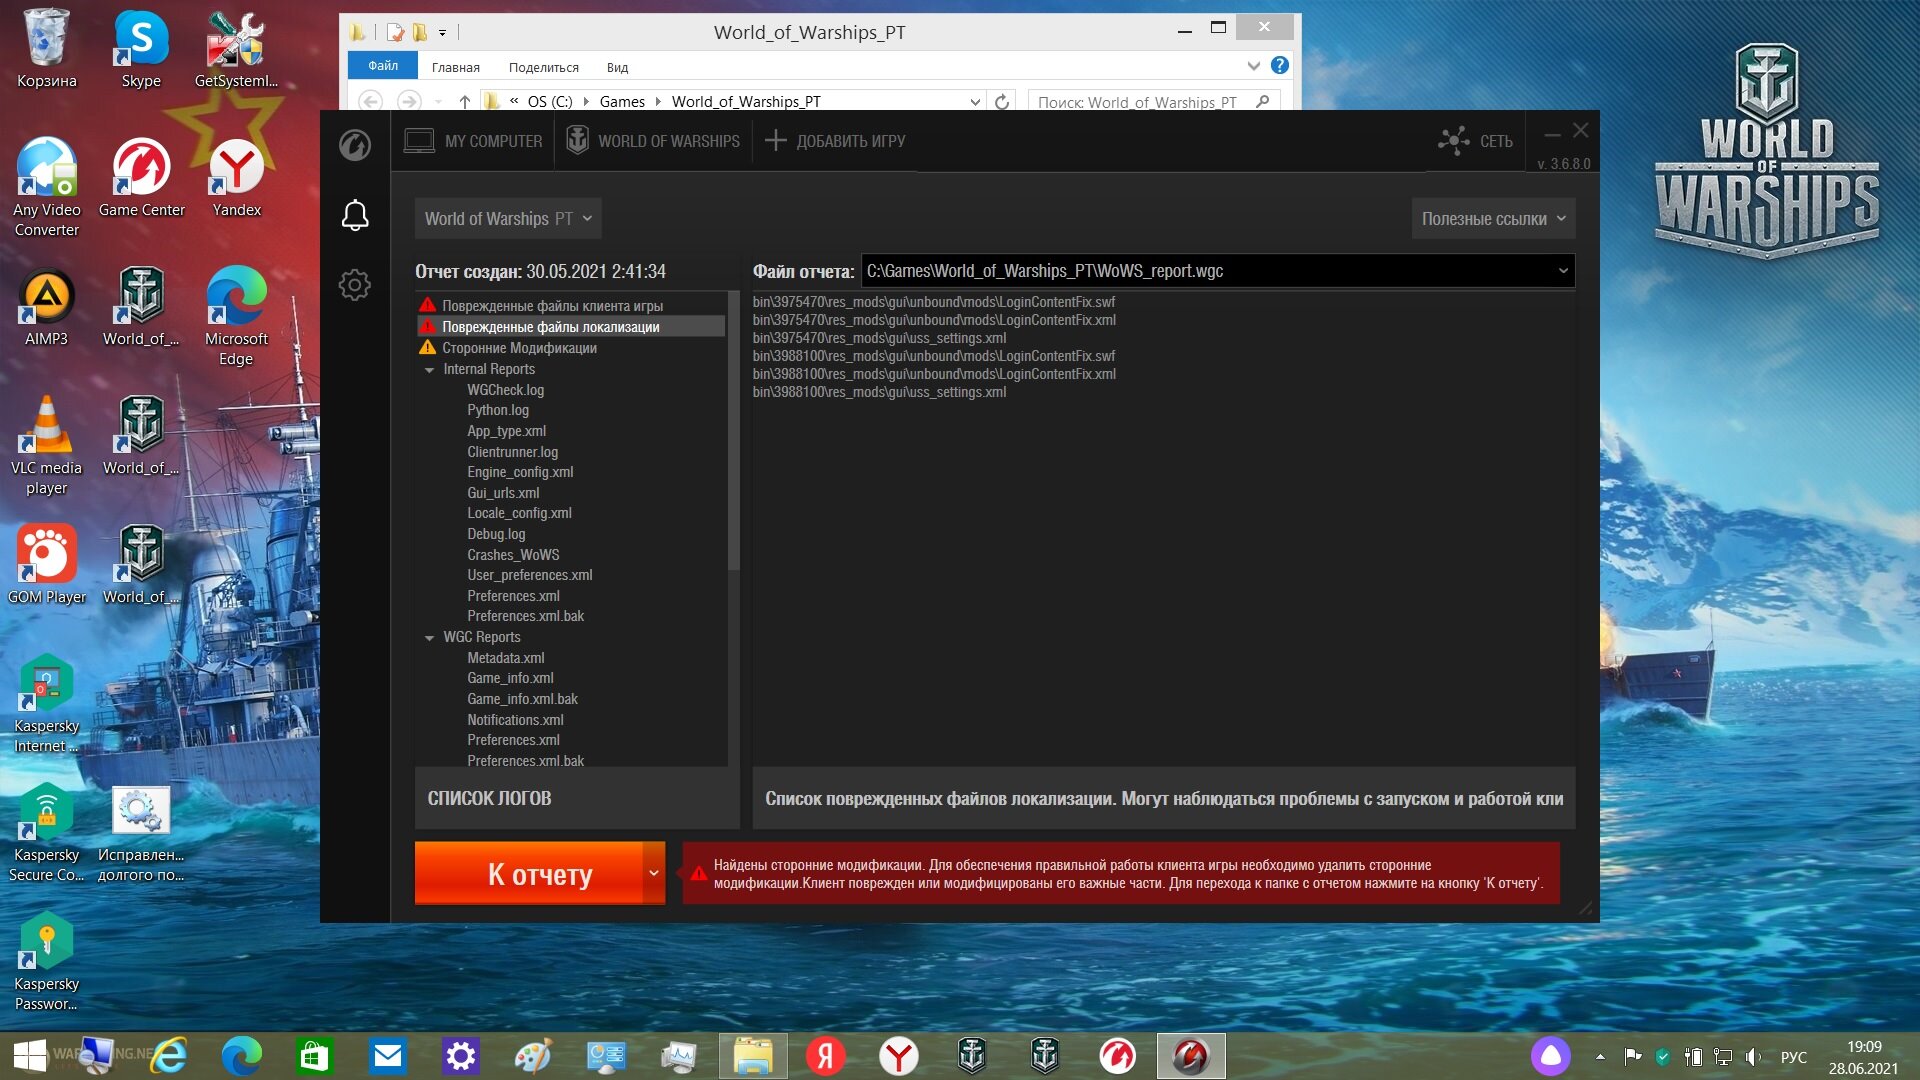Select the Yandex desktop icon

[x=236, y=178]
